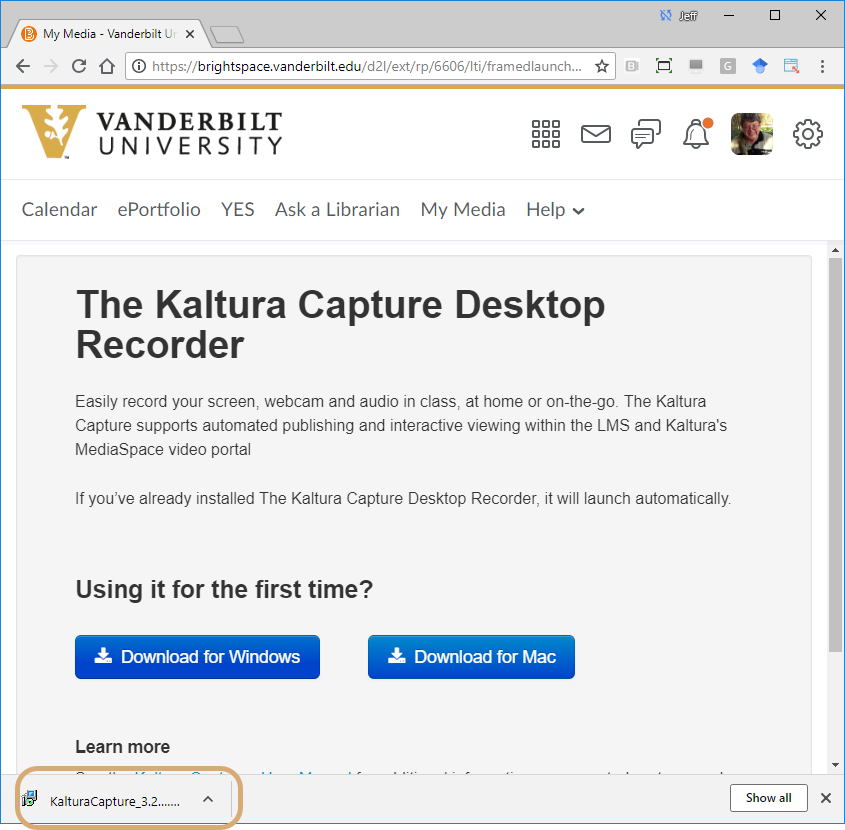
Task: Open the Chrome three-dot menu
Action: pos(822,67)
